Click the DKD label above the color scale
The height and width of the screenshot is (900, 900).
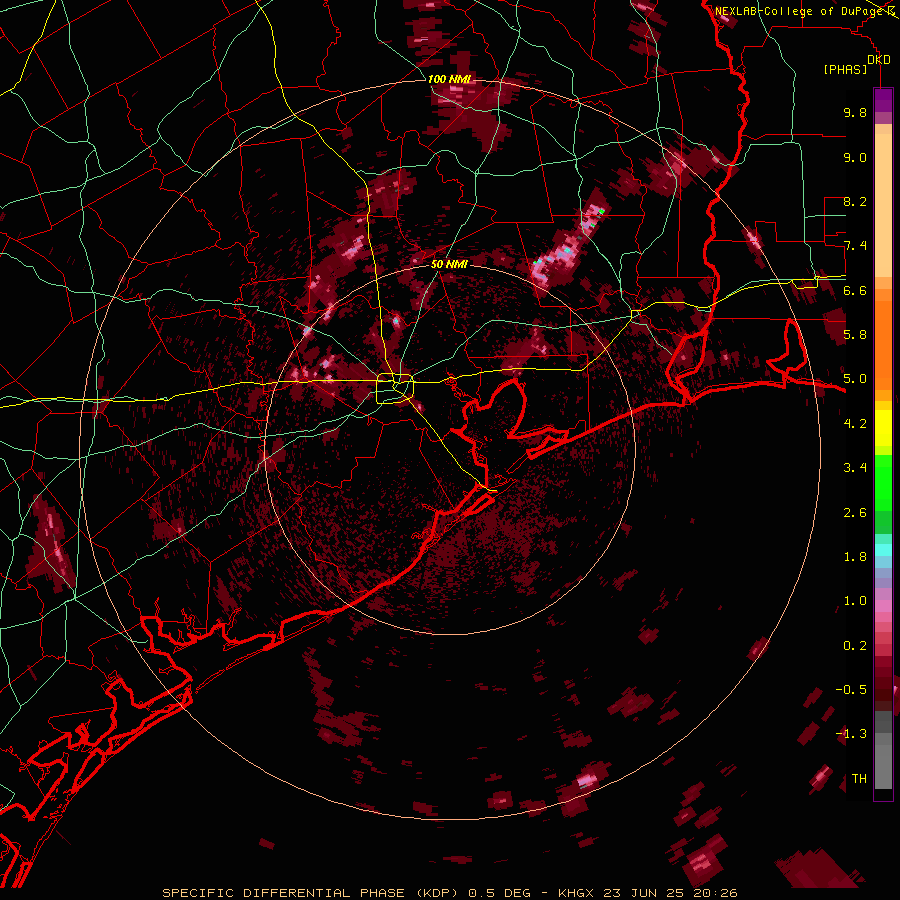pyautogui.click(x=879, y=60)
